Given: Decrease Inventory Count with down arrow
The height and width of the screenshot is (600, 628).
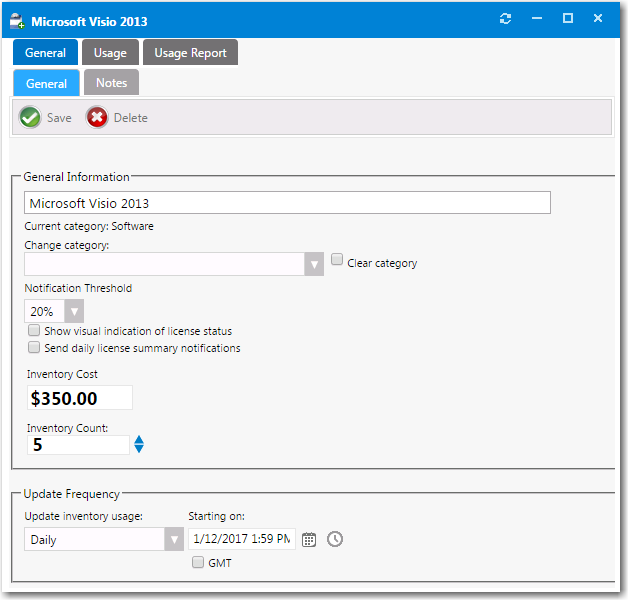Looking at the screenshot, I should tap(139, 450).
